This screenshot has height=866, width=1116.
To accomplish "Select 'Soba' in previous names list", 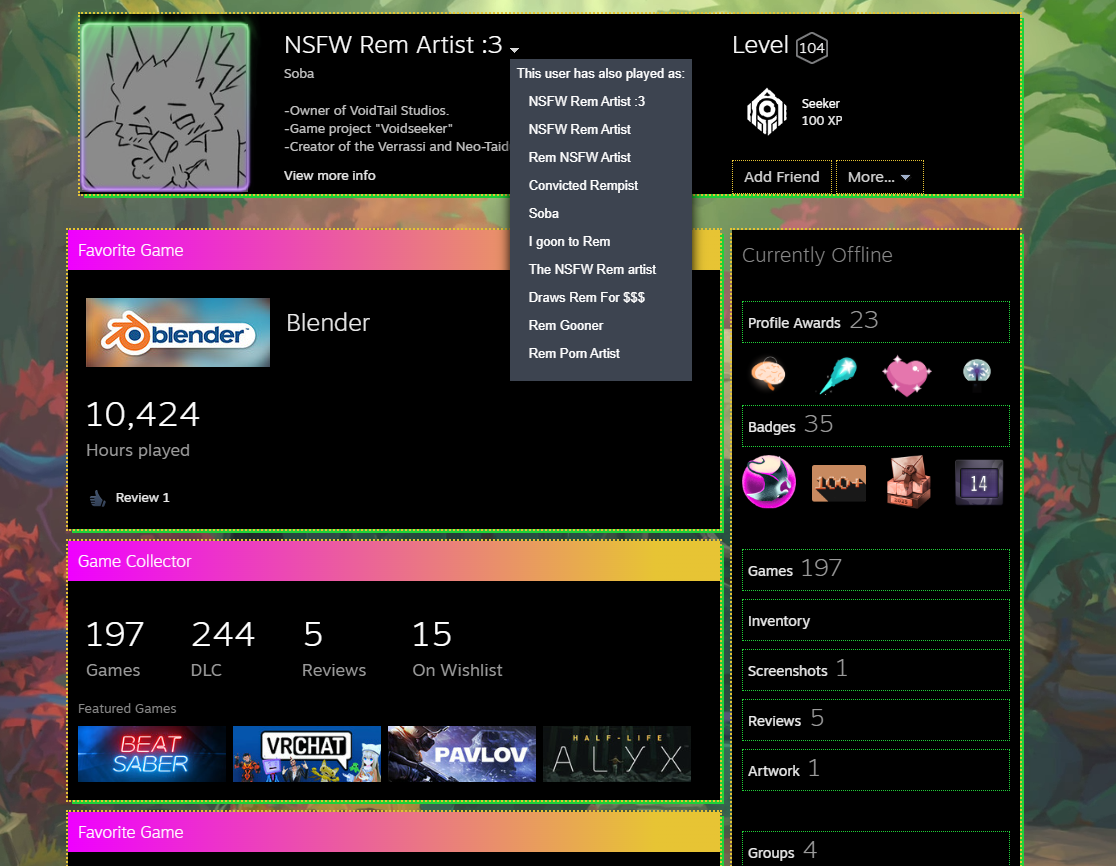I will [544, 213].
